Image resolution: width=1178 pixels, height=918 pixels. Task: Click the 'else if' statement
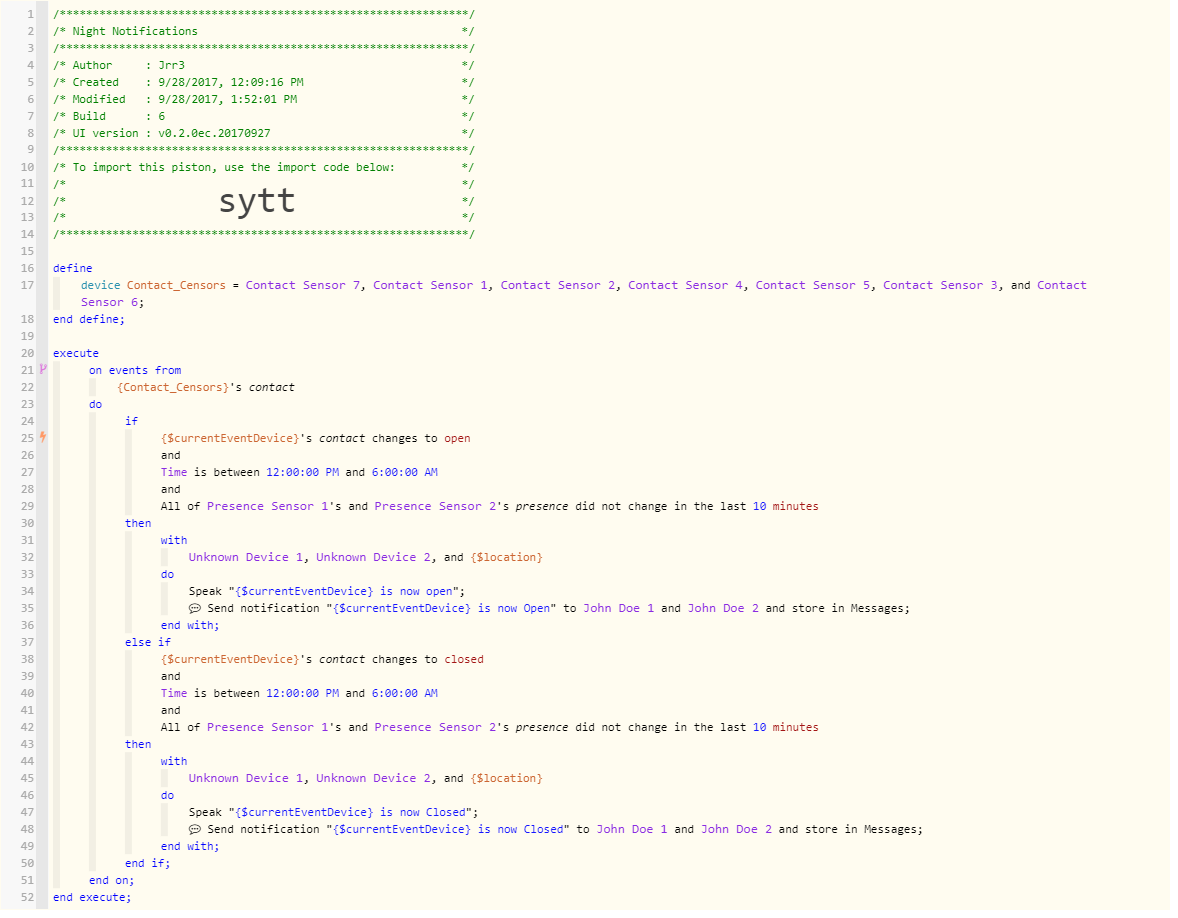point(148,642)
